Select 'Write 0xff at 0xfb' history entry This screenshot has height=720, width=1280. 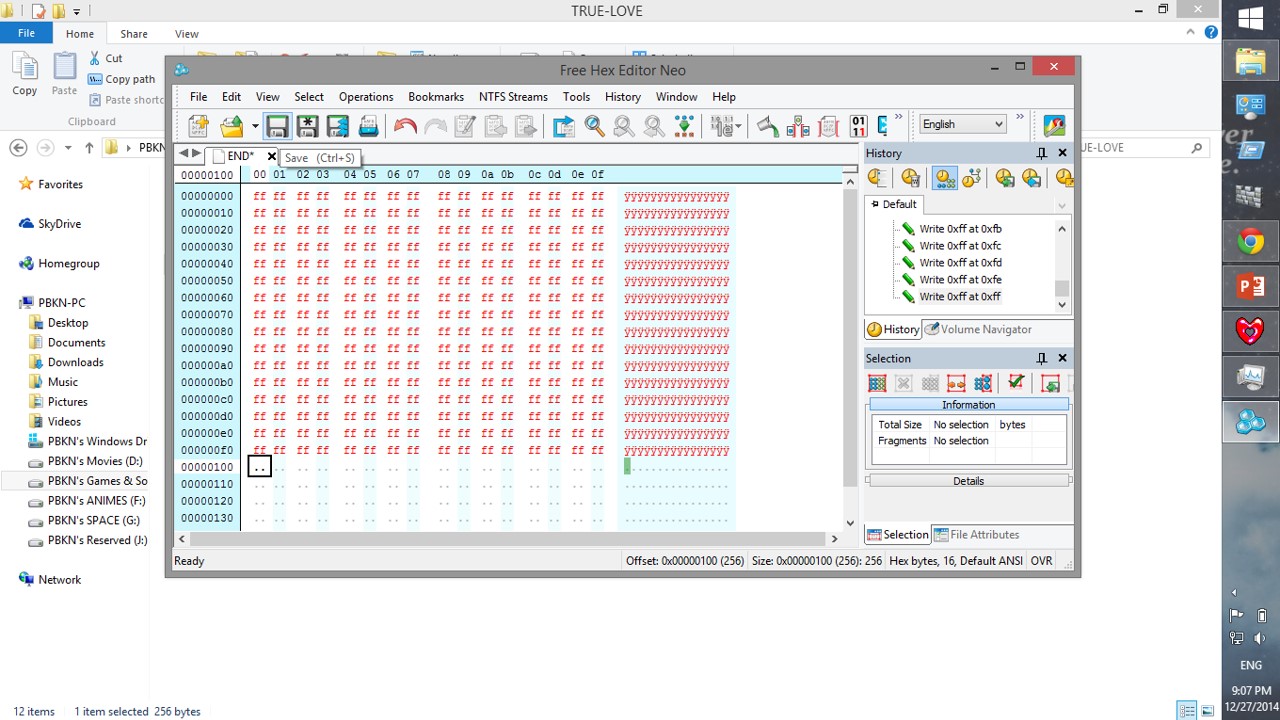click(959, 229)
